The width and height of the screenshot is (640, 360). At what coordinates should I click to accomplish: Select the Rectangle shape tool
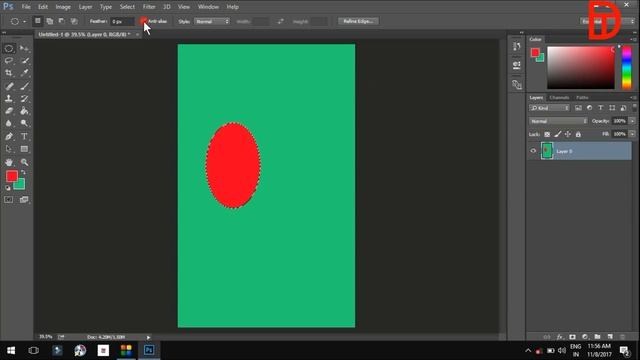24,149
